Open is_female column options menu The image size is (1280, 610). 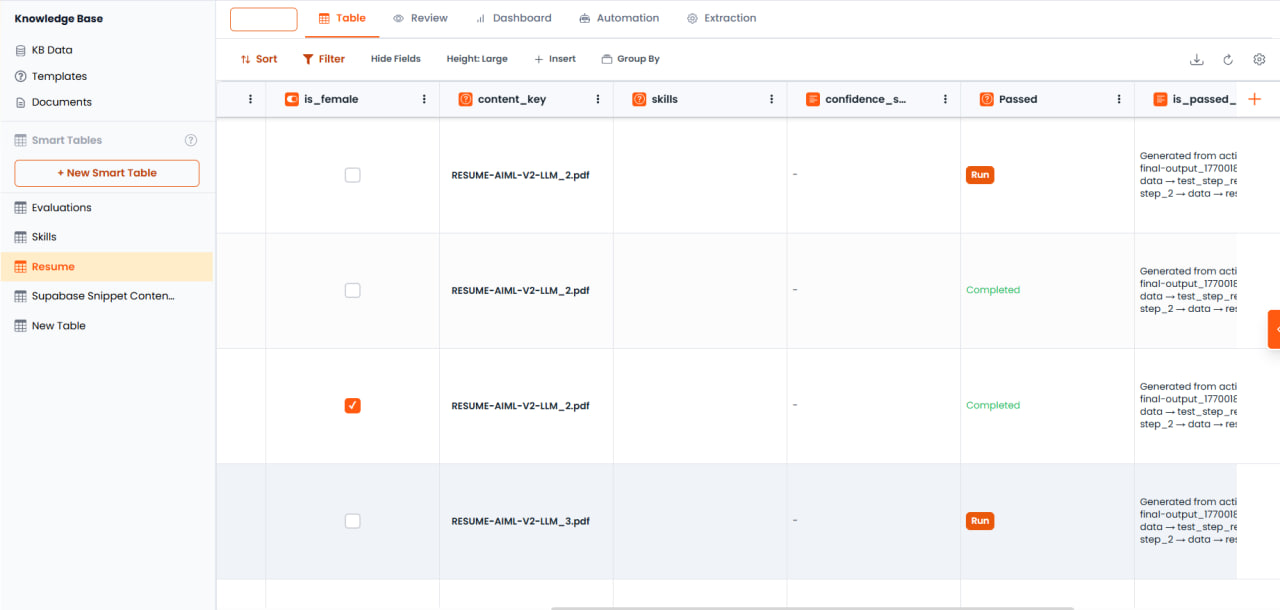(x=424, y=99)
